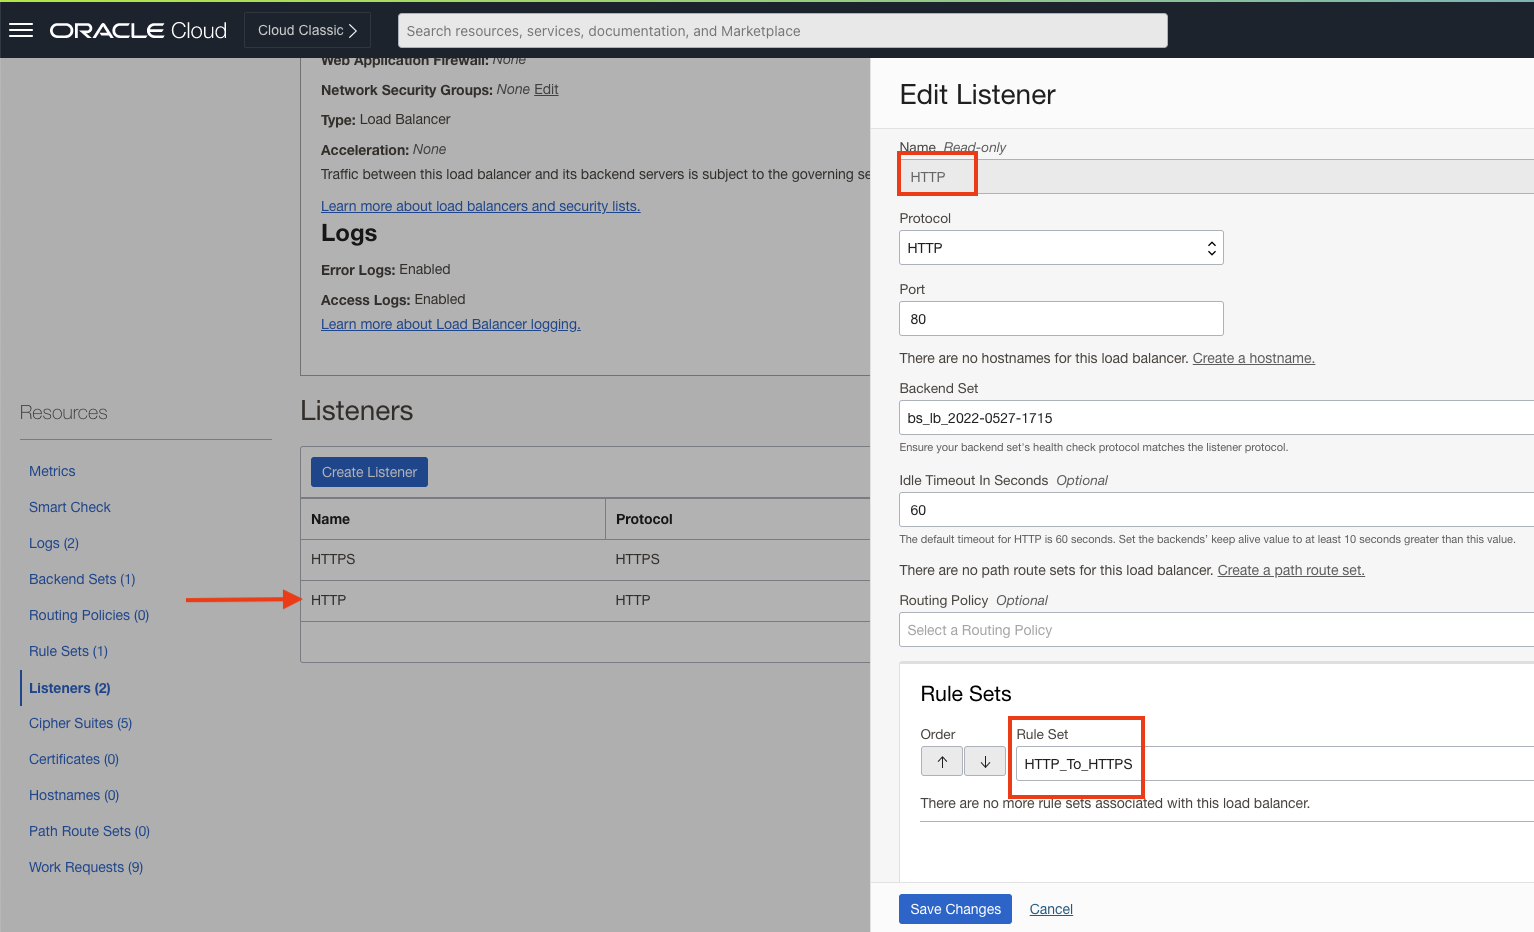Open the search resources field
This screenshot has width=1534, height=932.
[x=782, y=30]
